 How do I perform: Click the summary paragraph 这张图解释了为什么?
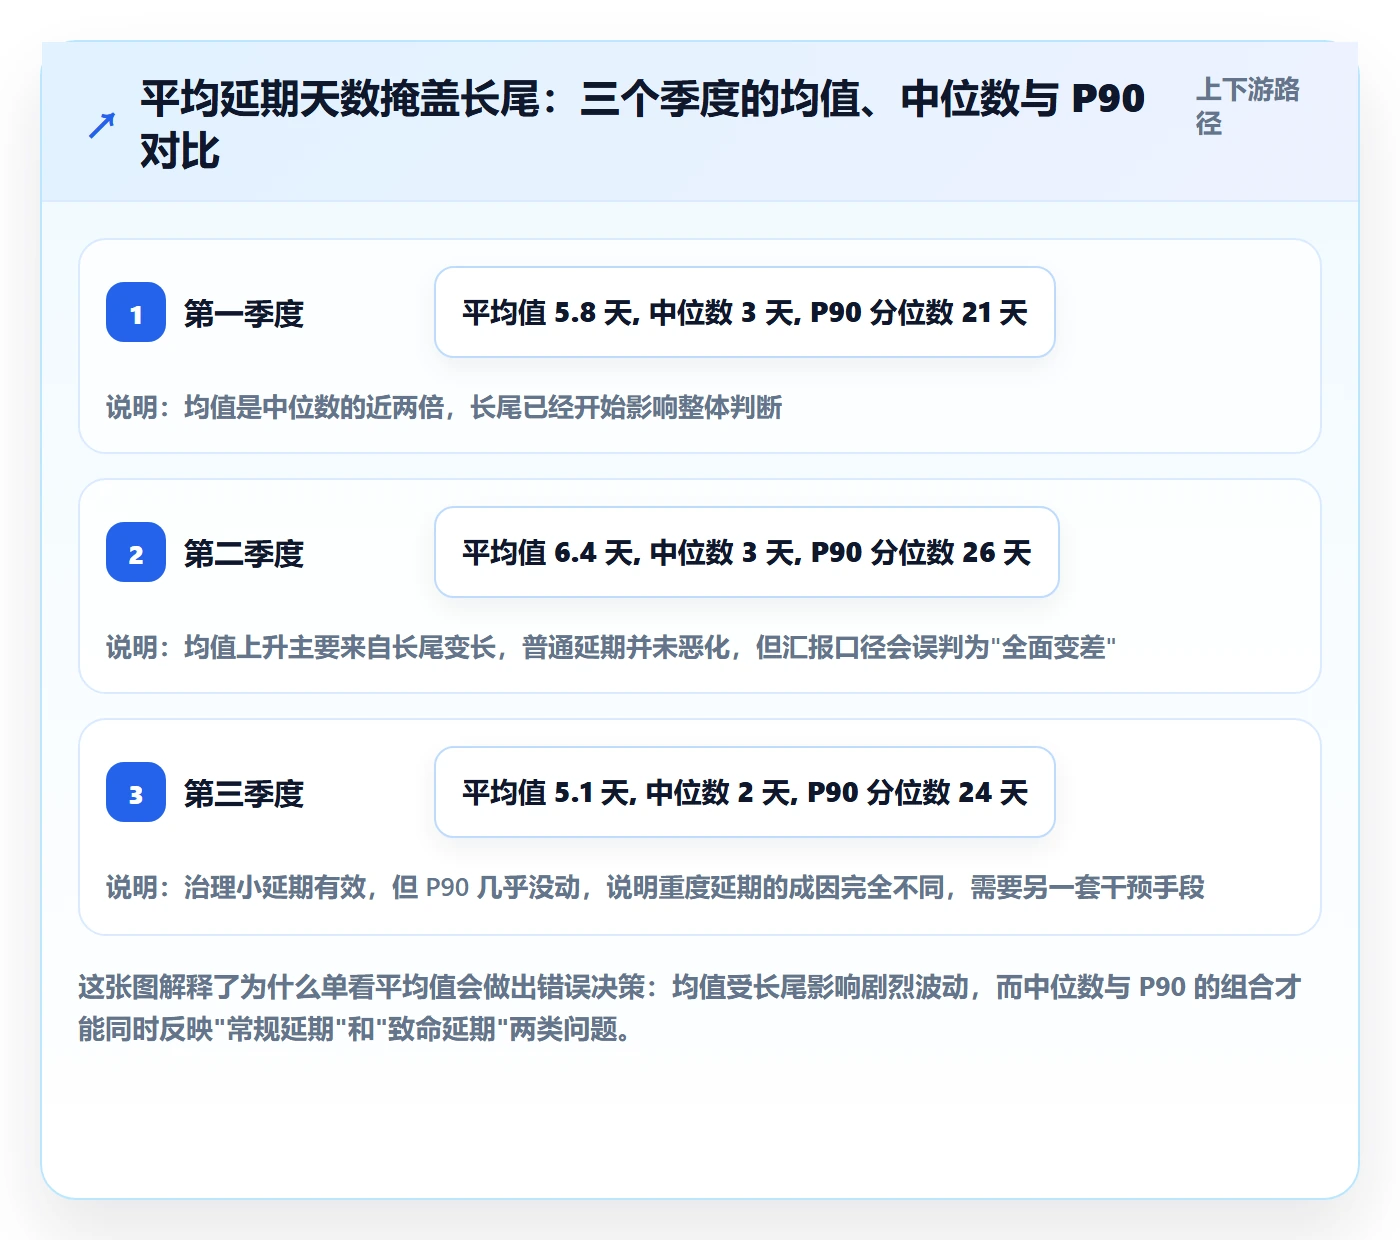(690, 1008)
